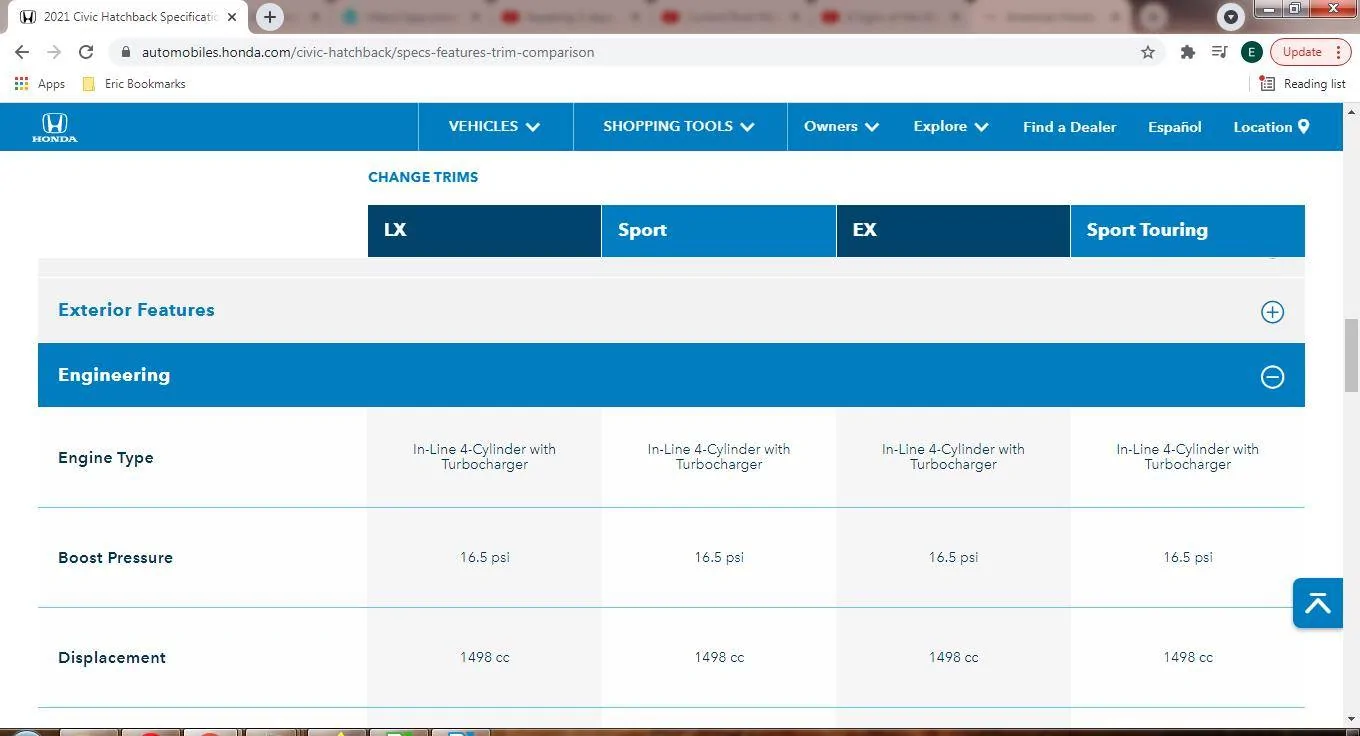Reload the Honda specs page
This screenshot has width=1360, height=736.
point(86,52)
